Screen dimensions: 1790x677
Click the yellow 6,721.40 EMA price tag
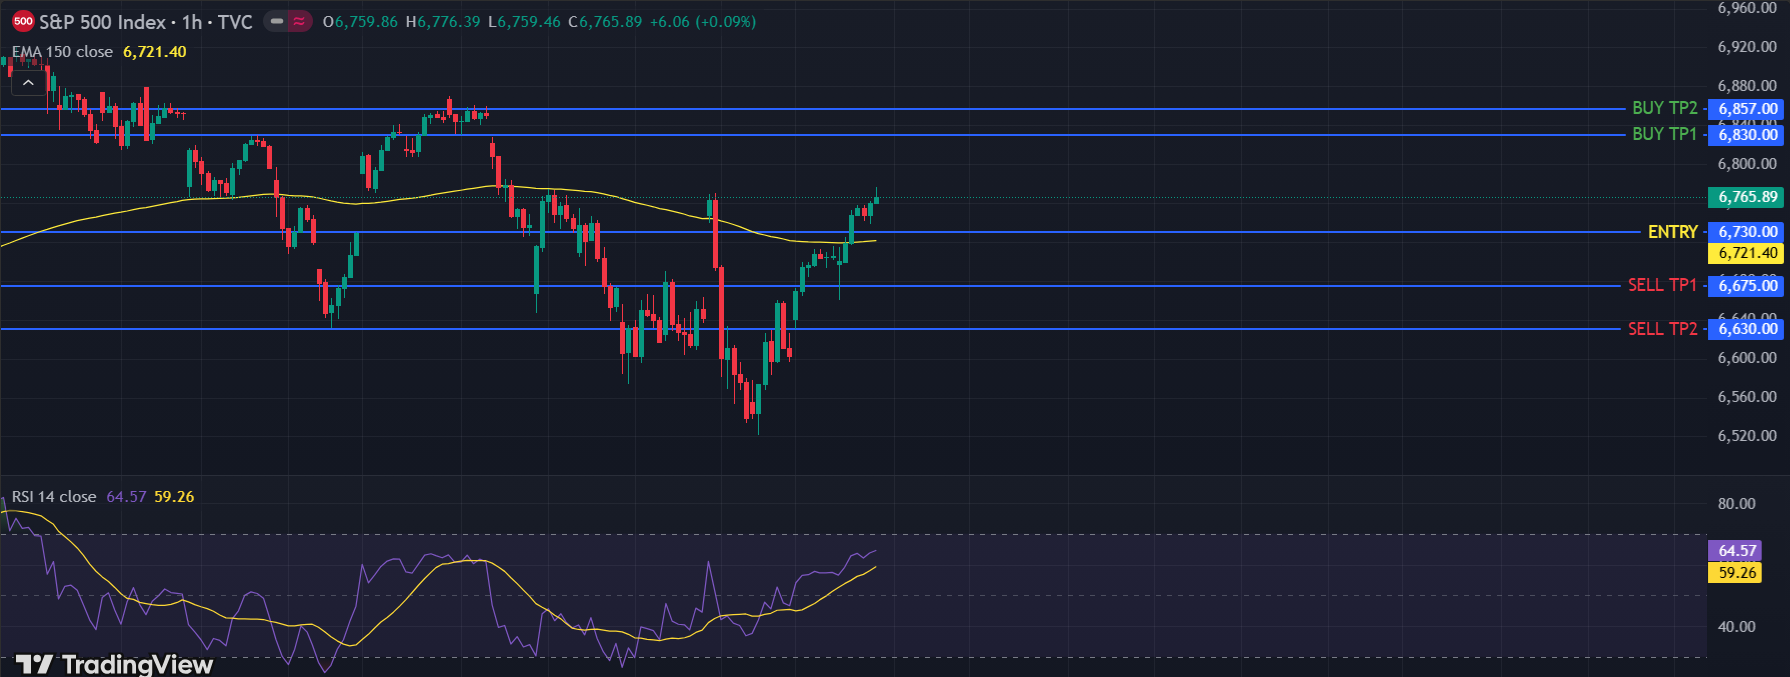[1747, 253]
